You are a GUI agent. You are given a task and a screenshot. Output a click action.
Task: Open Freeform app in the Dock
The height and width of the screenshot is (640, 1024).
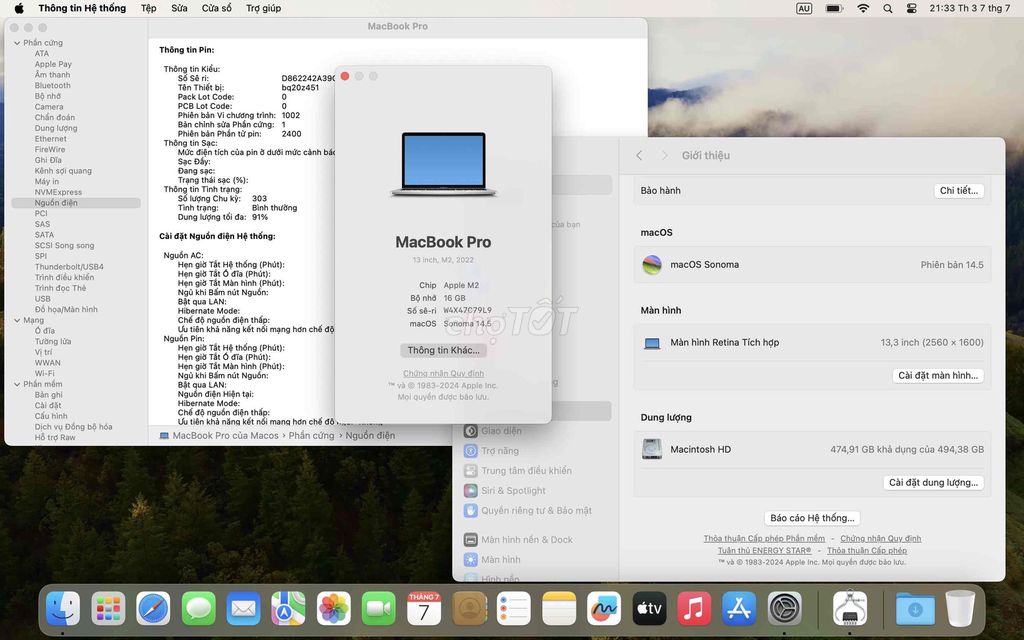604,609
